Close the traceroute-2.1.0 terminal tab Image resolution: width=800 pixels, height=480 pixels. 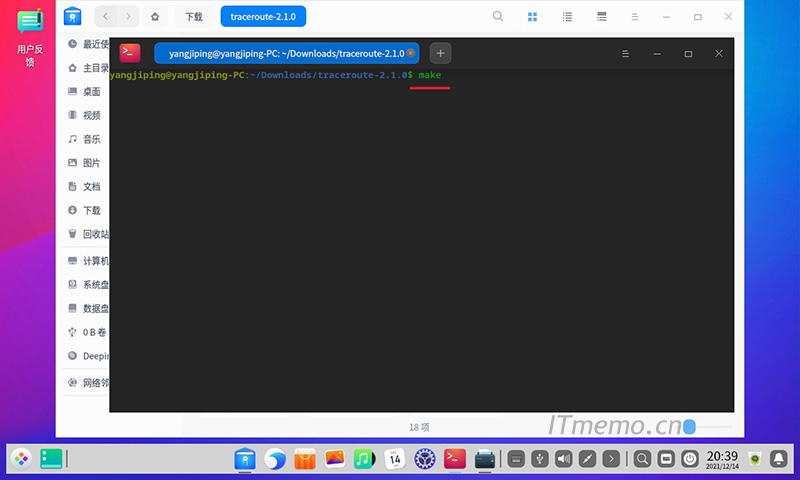(410, 53)
